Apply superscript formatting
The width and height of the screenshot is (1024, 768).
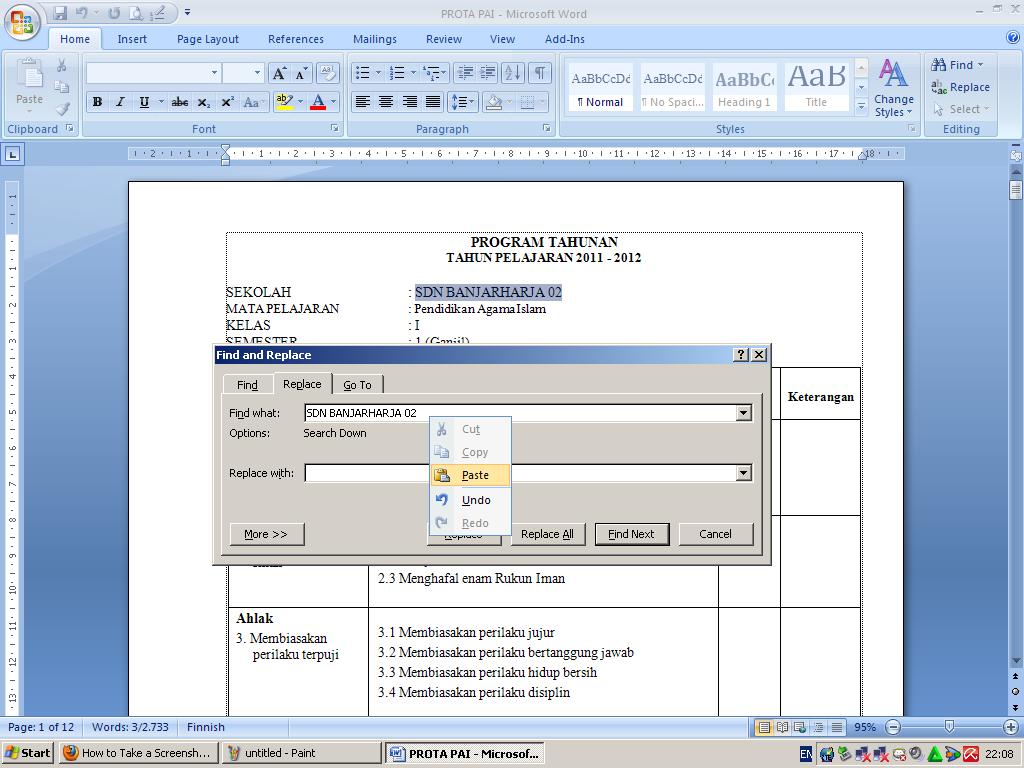pos(227,103)
